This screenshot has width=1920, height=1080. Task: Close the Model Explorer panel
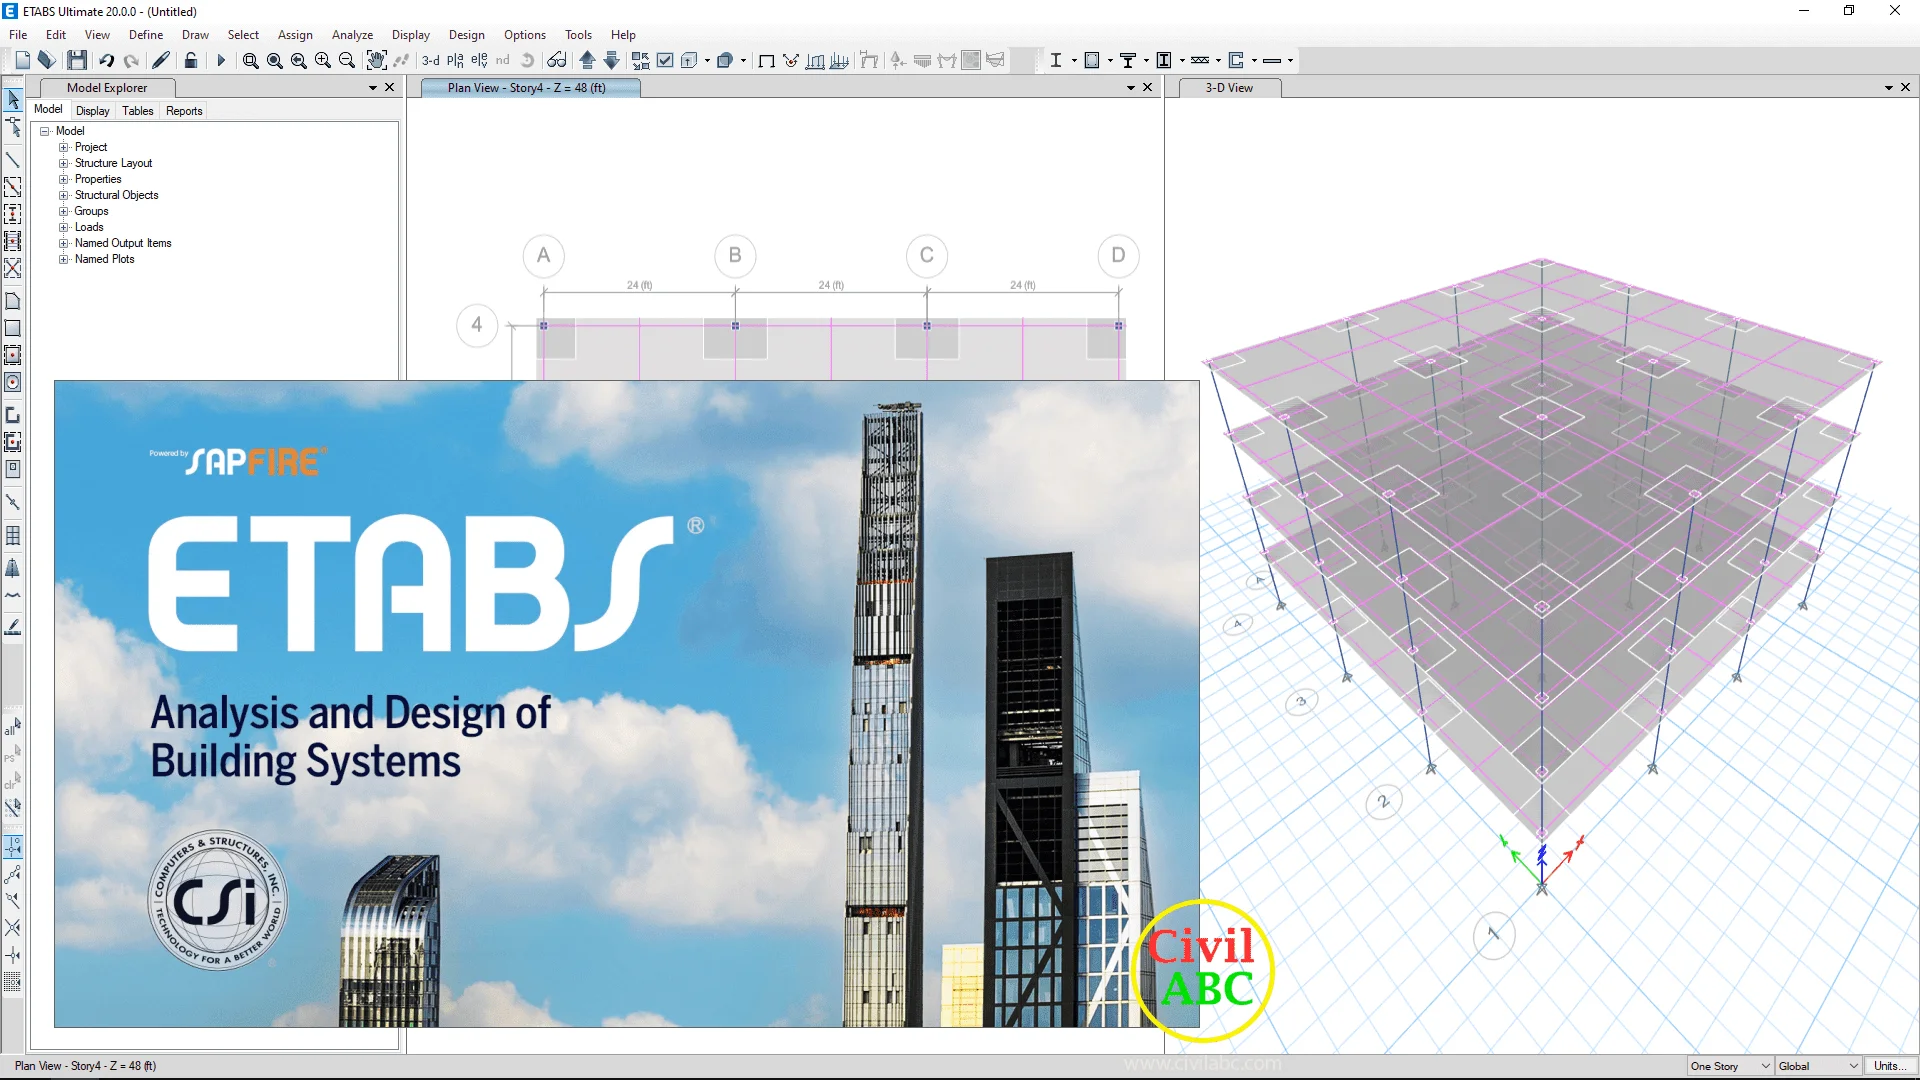click(x=390, y=88)
